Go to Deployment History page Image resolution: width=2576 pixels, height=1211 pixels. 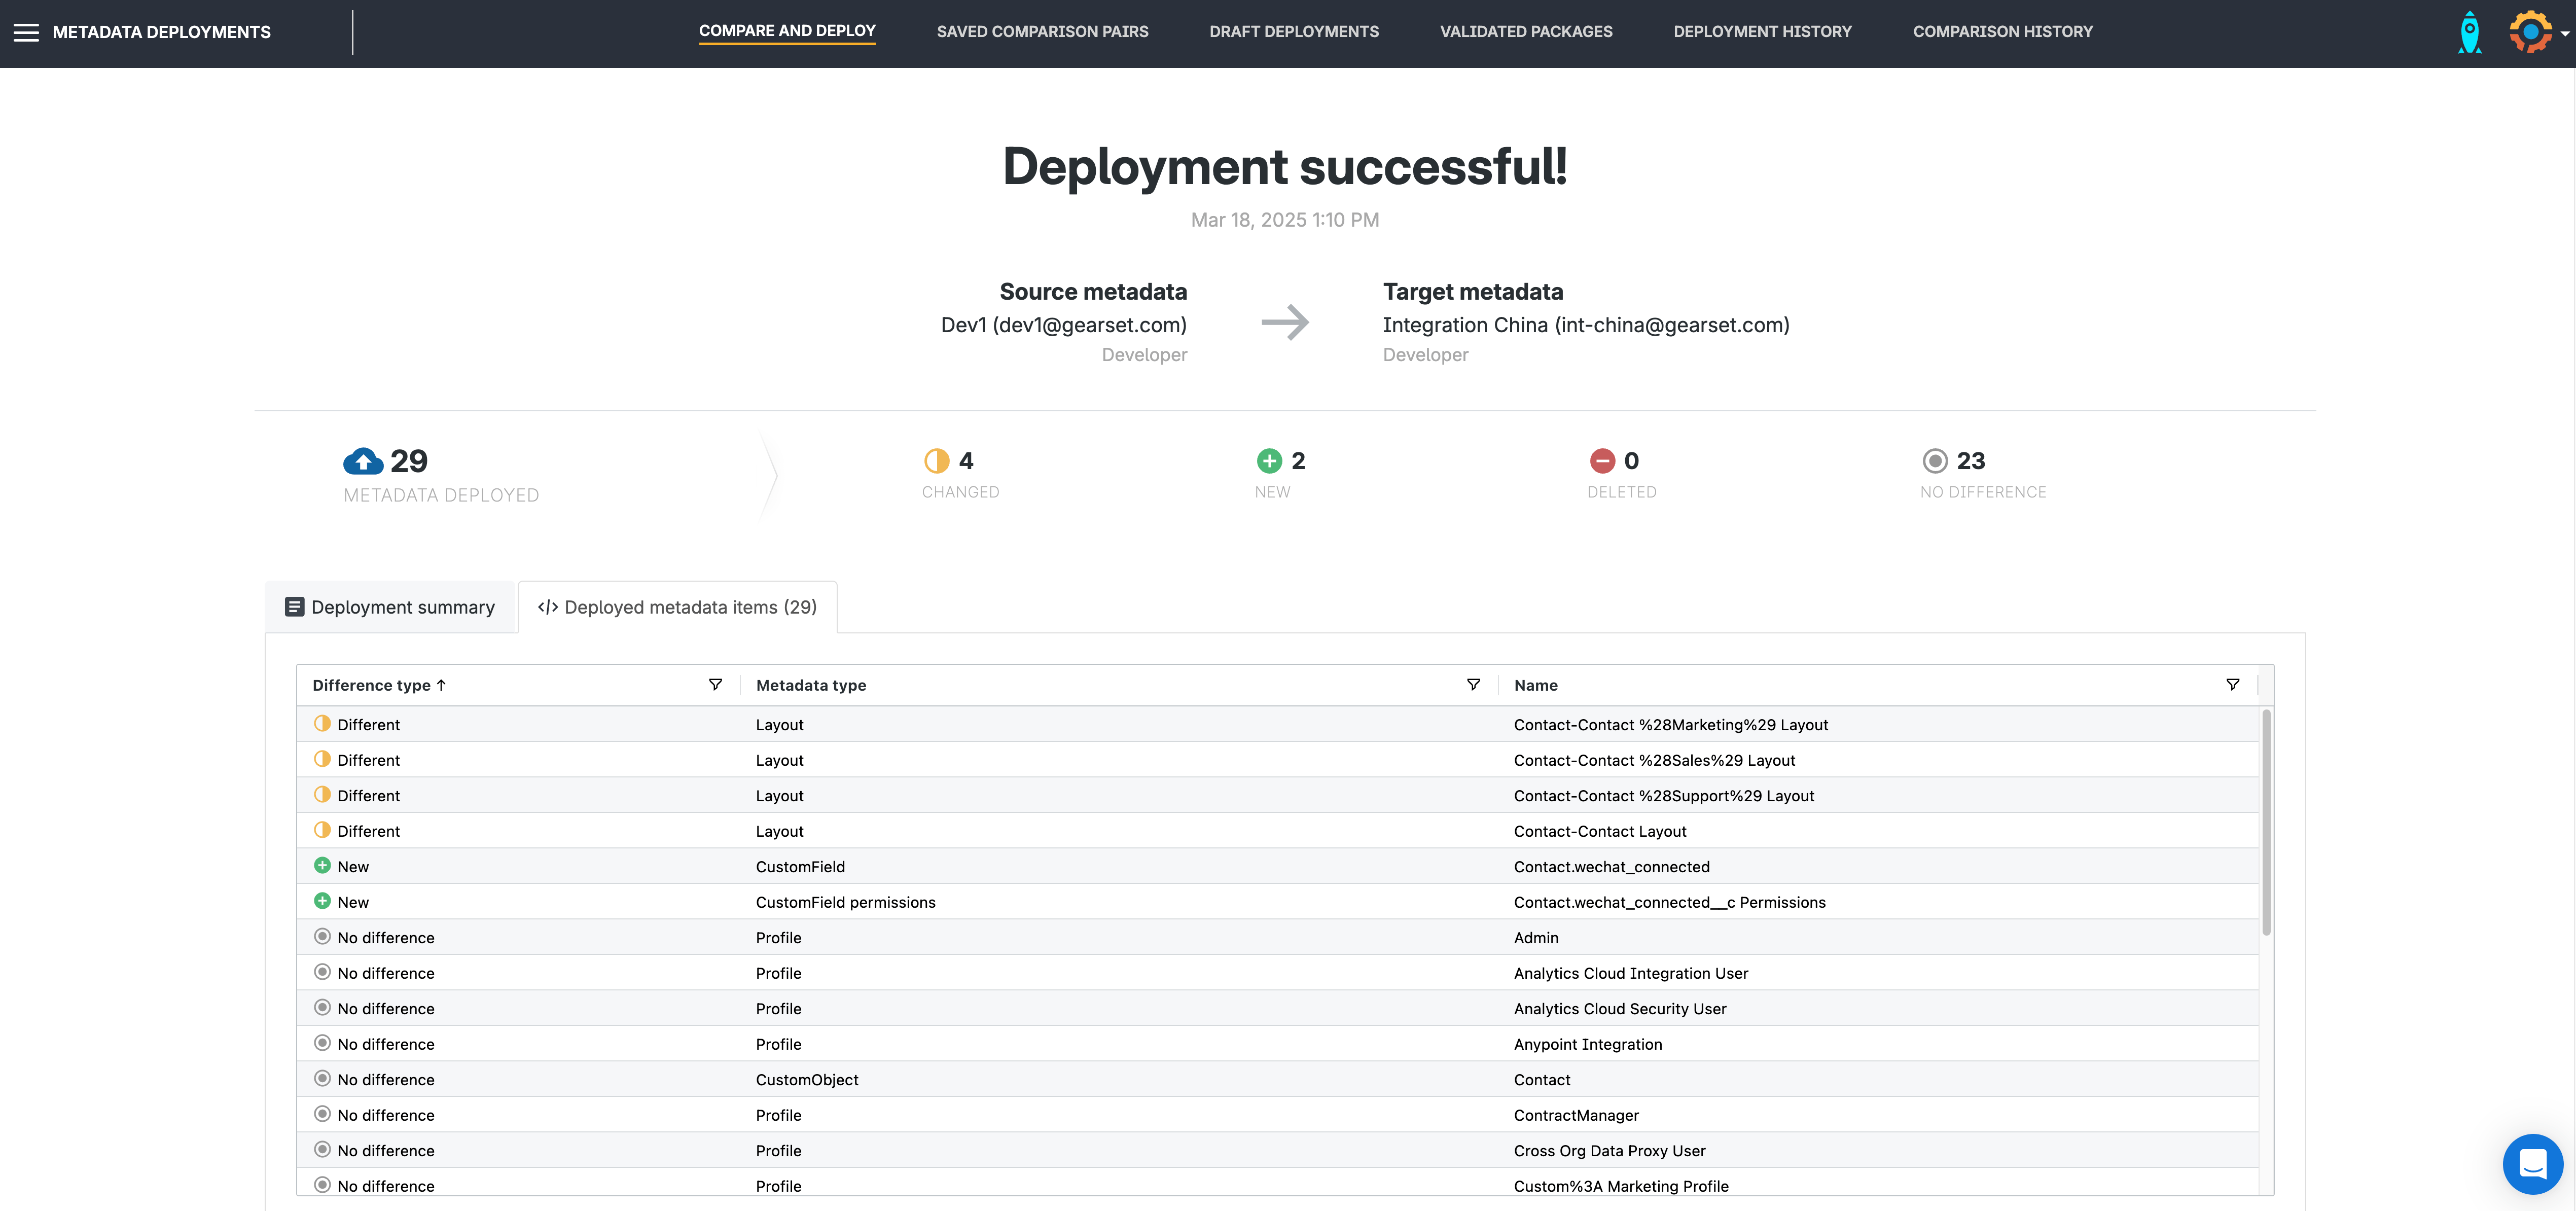pyautogui.click(x=1762, y=32)
